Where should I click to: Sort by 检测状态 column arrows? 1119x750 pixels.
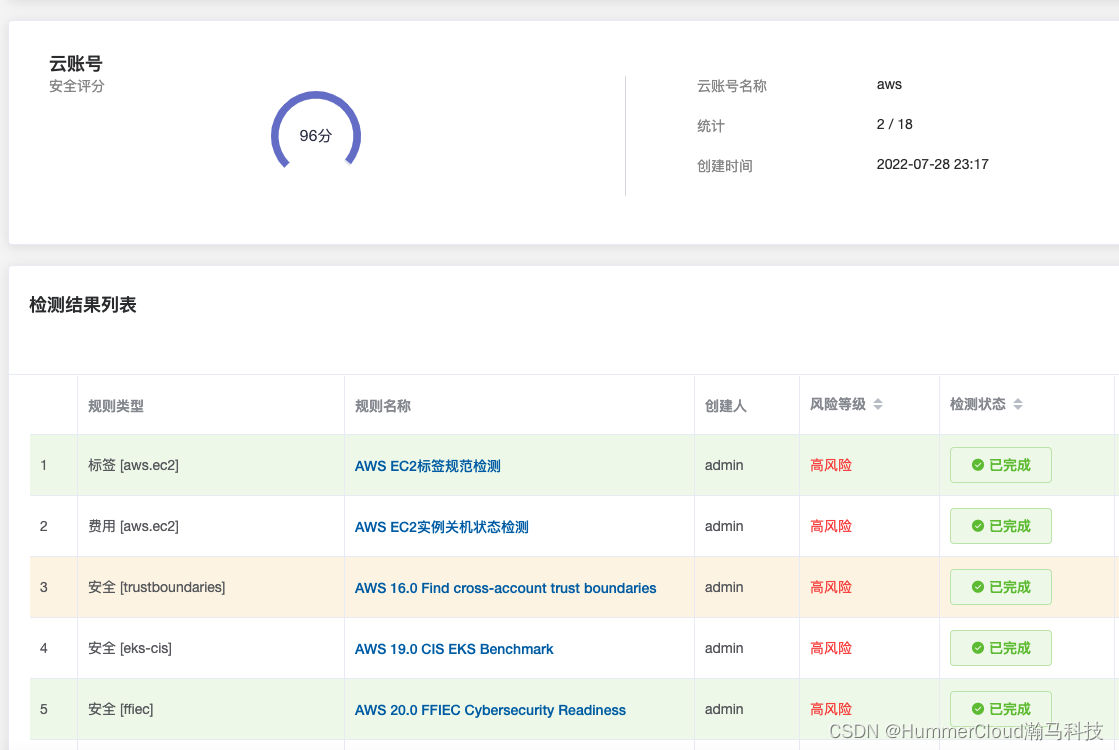(x=1018, y=405)
